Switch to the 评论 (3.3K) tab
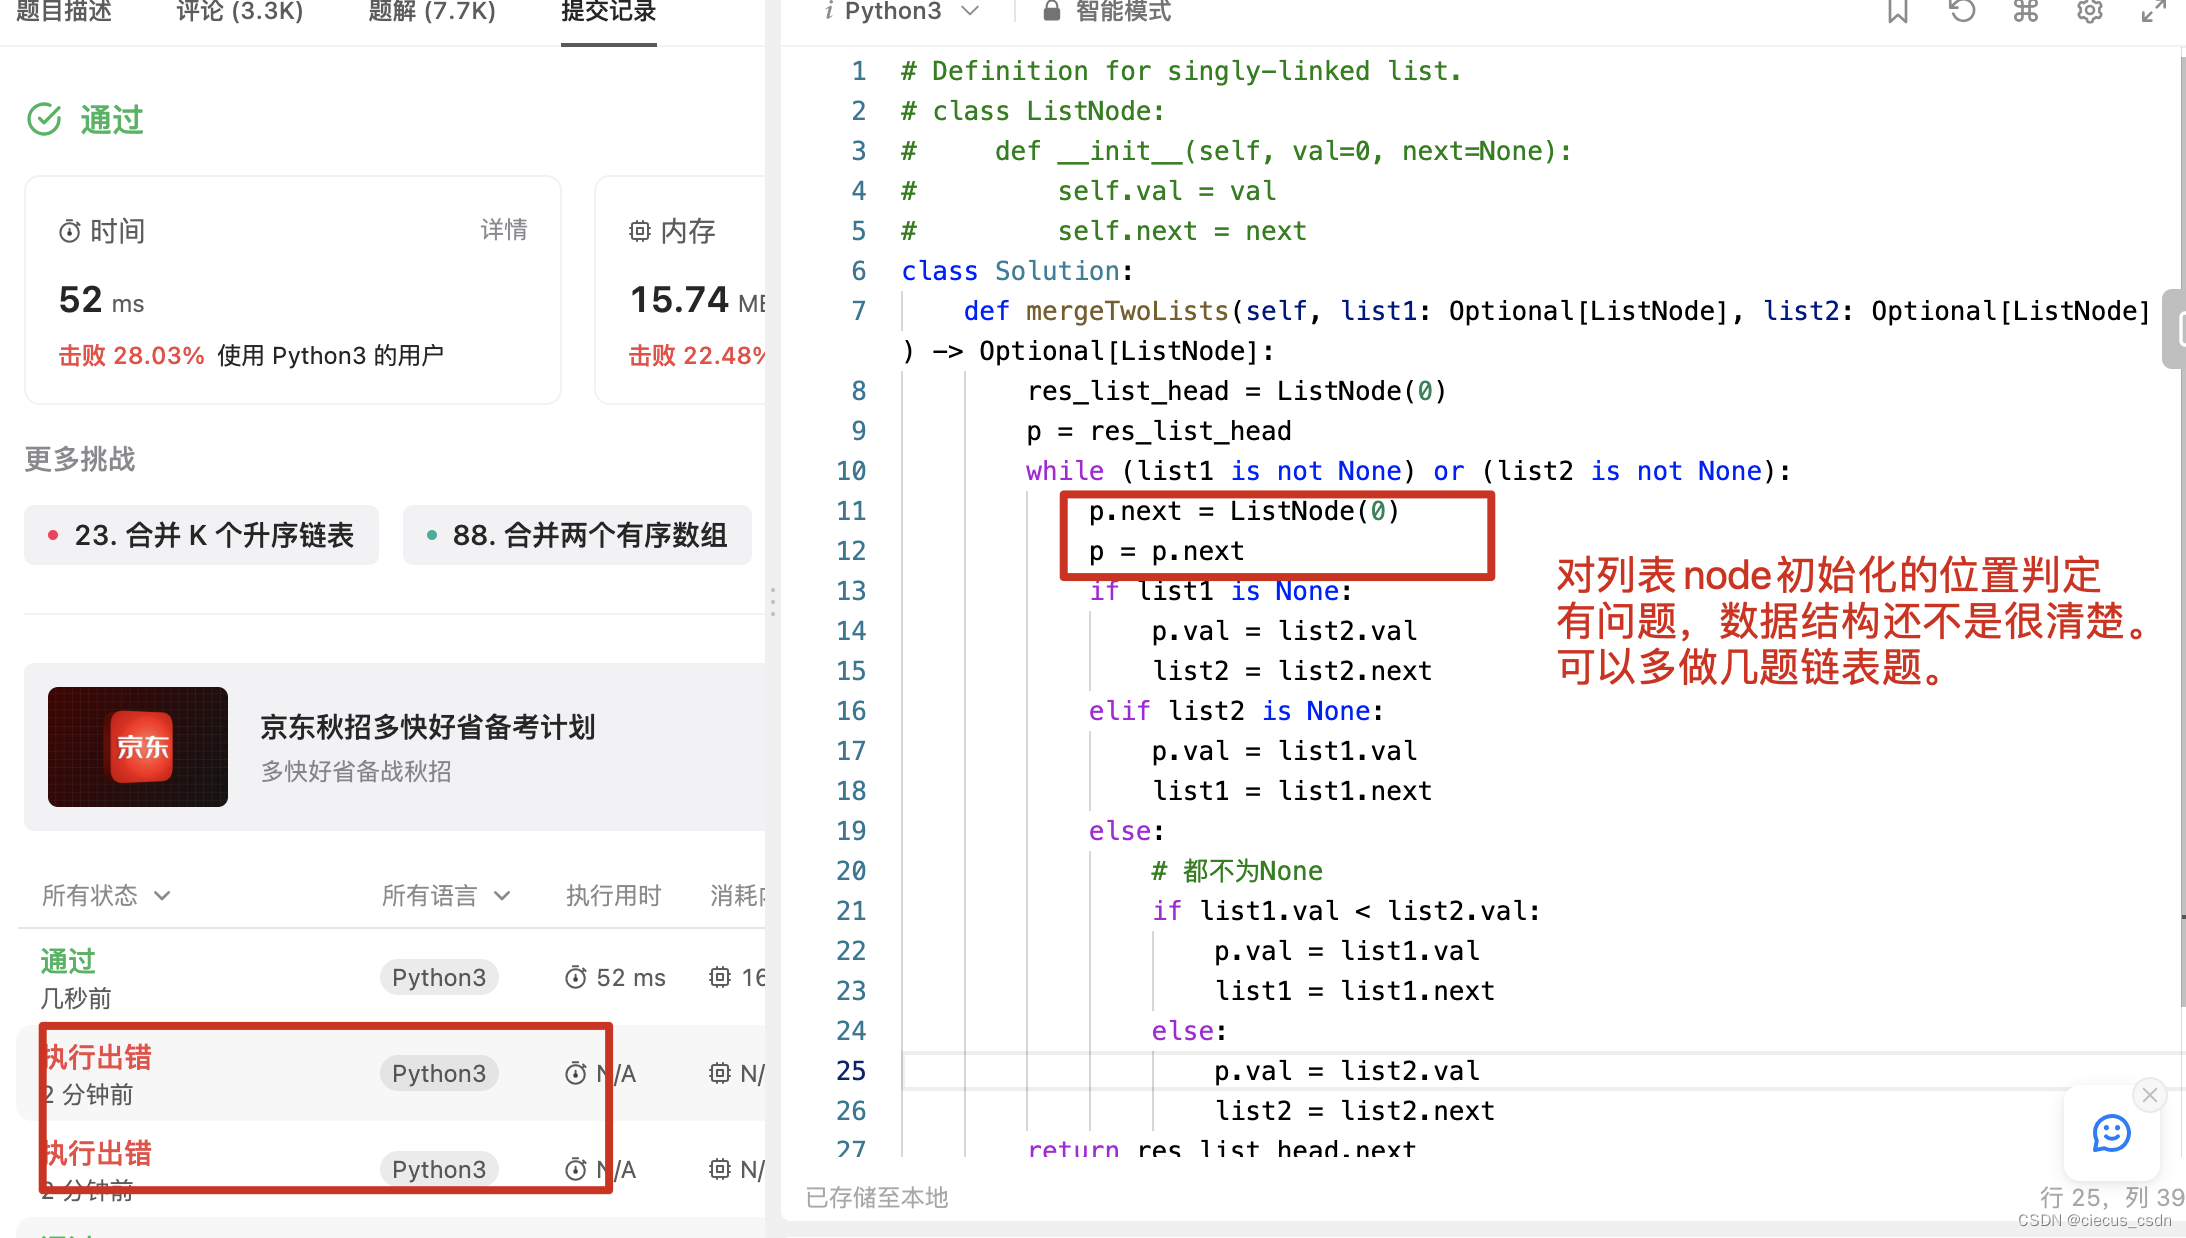2186x1238 pixels. pos(240,11)
